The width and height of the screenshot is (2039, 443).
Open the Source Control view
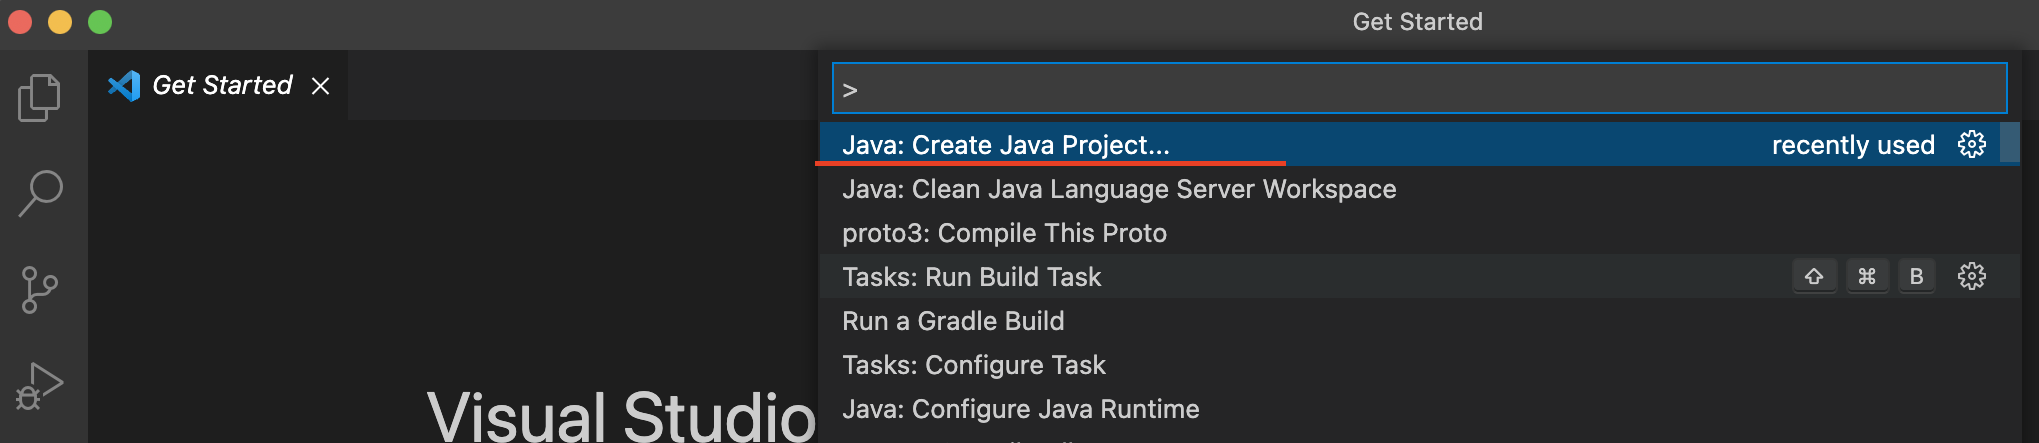coord(40,290)
